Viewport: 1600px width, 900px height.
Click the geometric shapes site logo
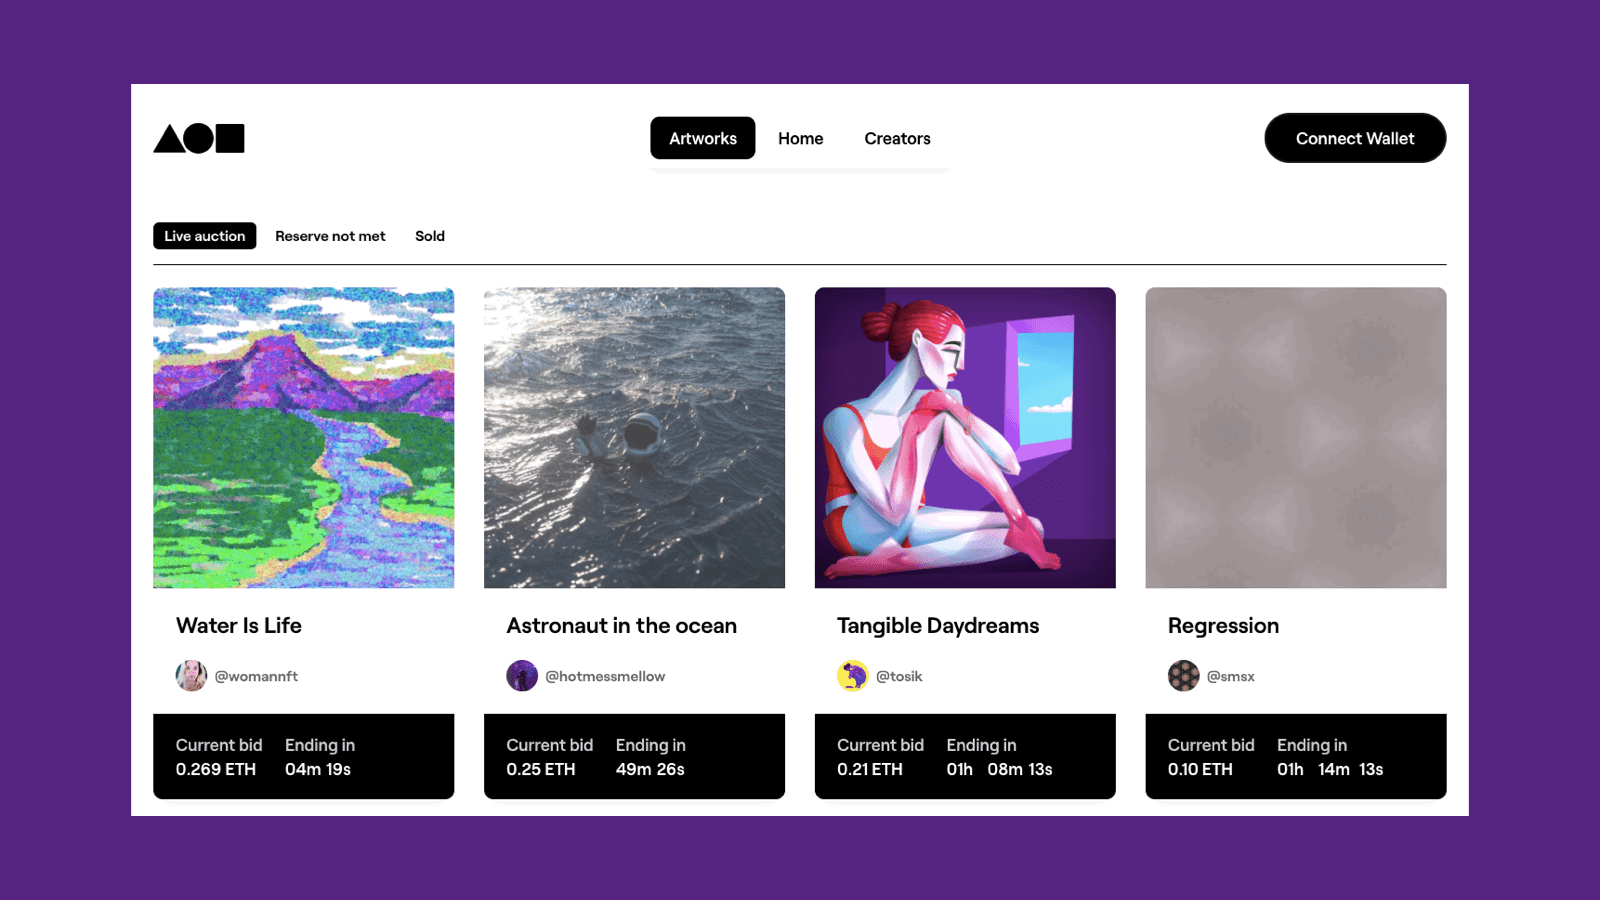[198, 138]
